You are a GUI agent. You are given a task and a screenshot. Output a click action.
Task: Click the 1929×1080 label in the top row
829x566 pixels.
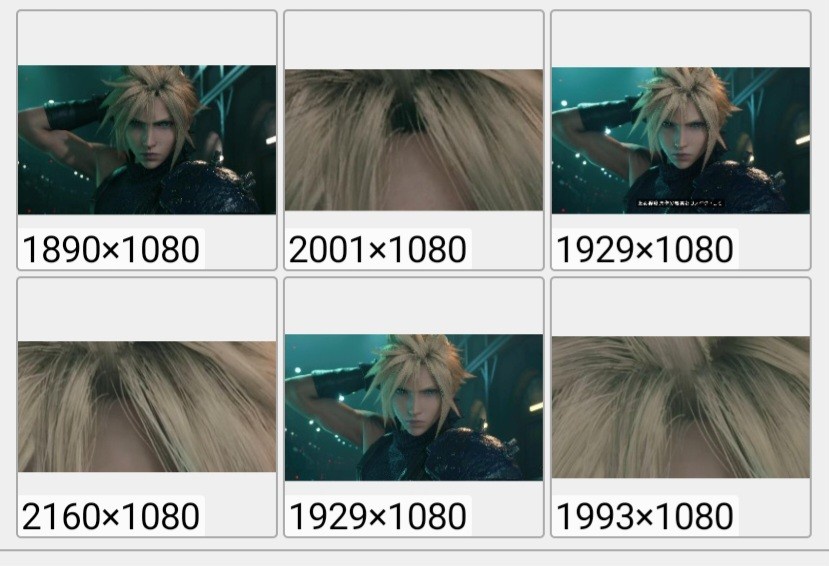644,249
